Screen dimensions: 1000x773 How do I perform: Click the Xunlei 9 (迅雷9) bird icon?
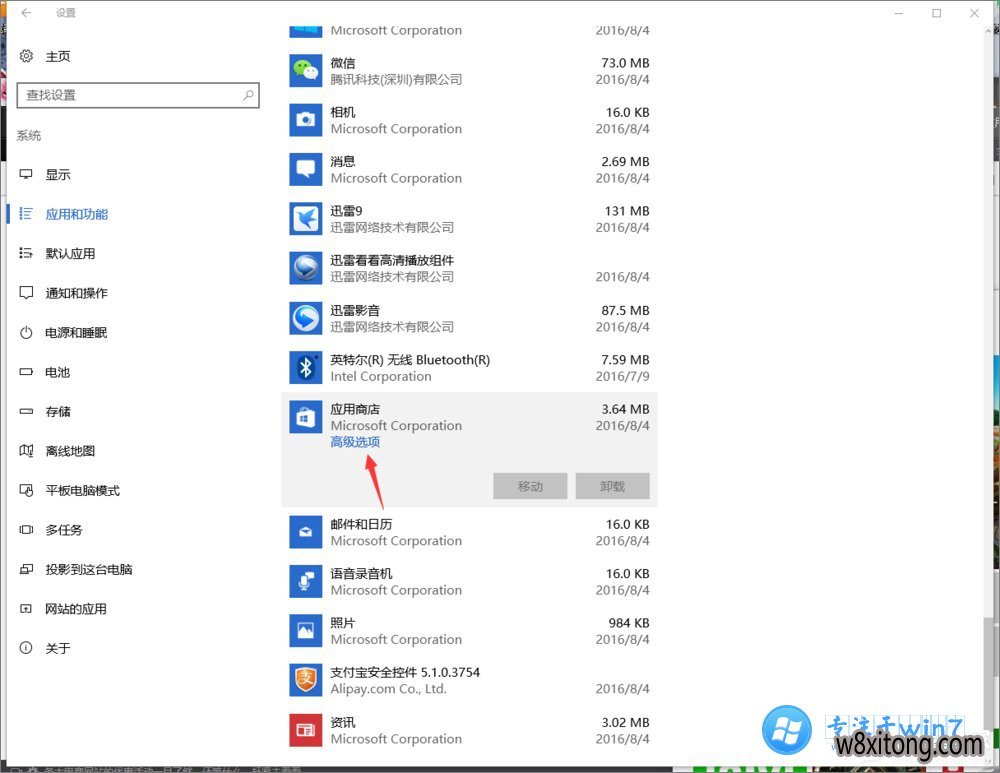point(305,219)
